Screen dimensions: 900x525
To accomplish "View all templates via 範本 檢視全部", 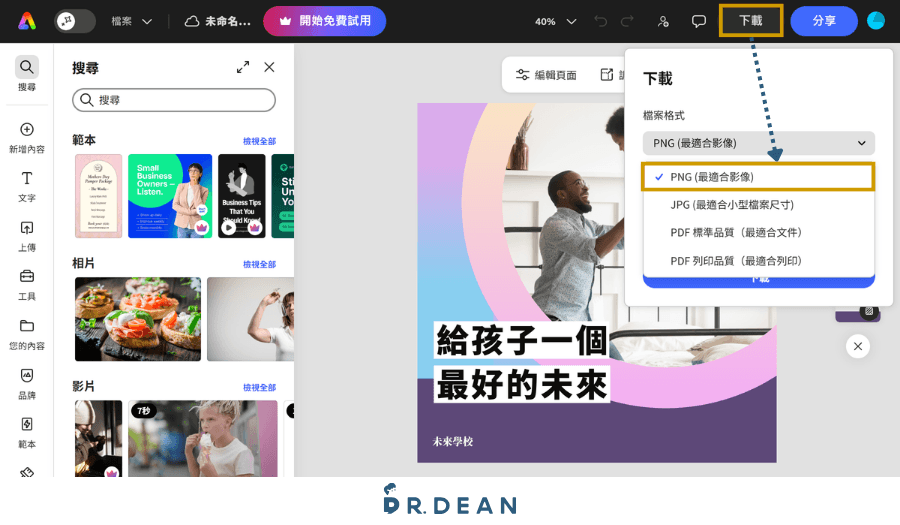I will (259, 141).
